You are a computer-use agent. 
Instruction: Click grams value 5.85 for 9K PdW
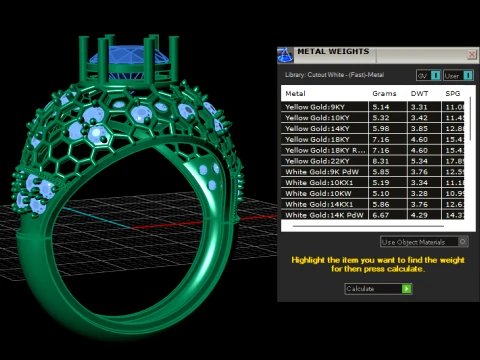click(x=381, y=172)
